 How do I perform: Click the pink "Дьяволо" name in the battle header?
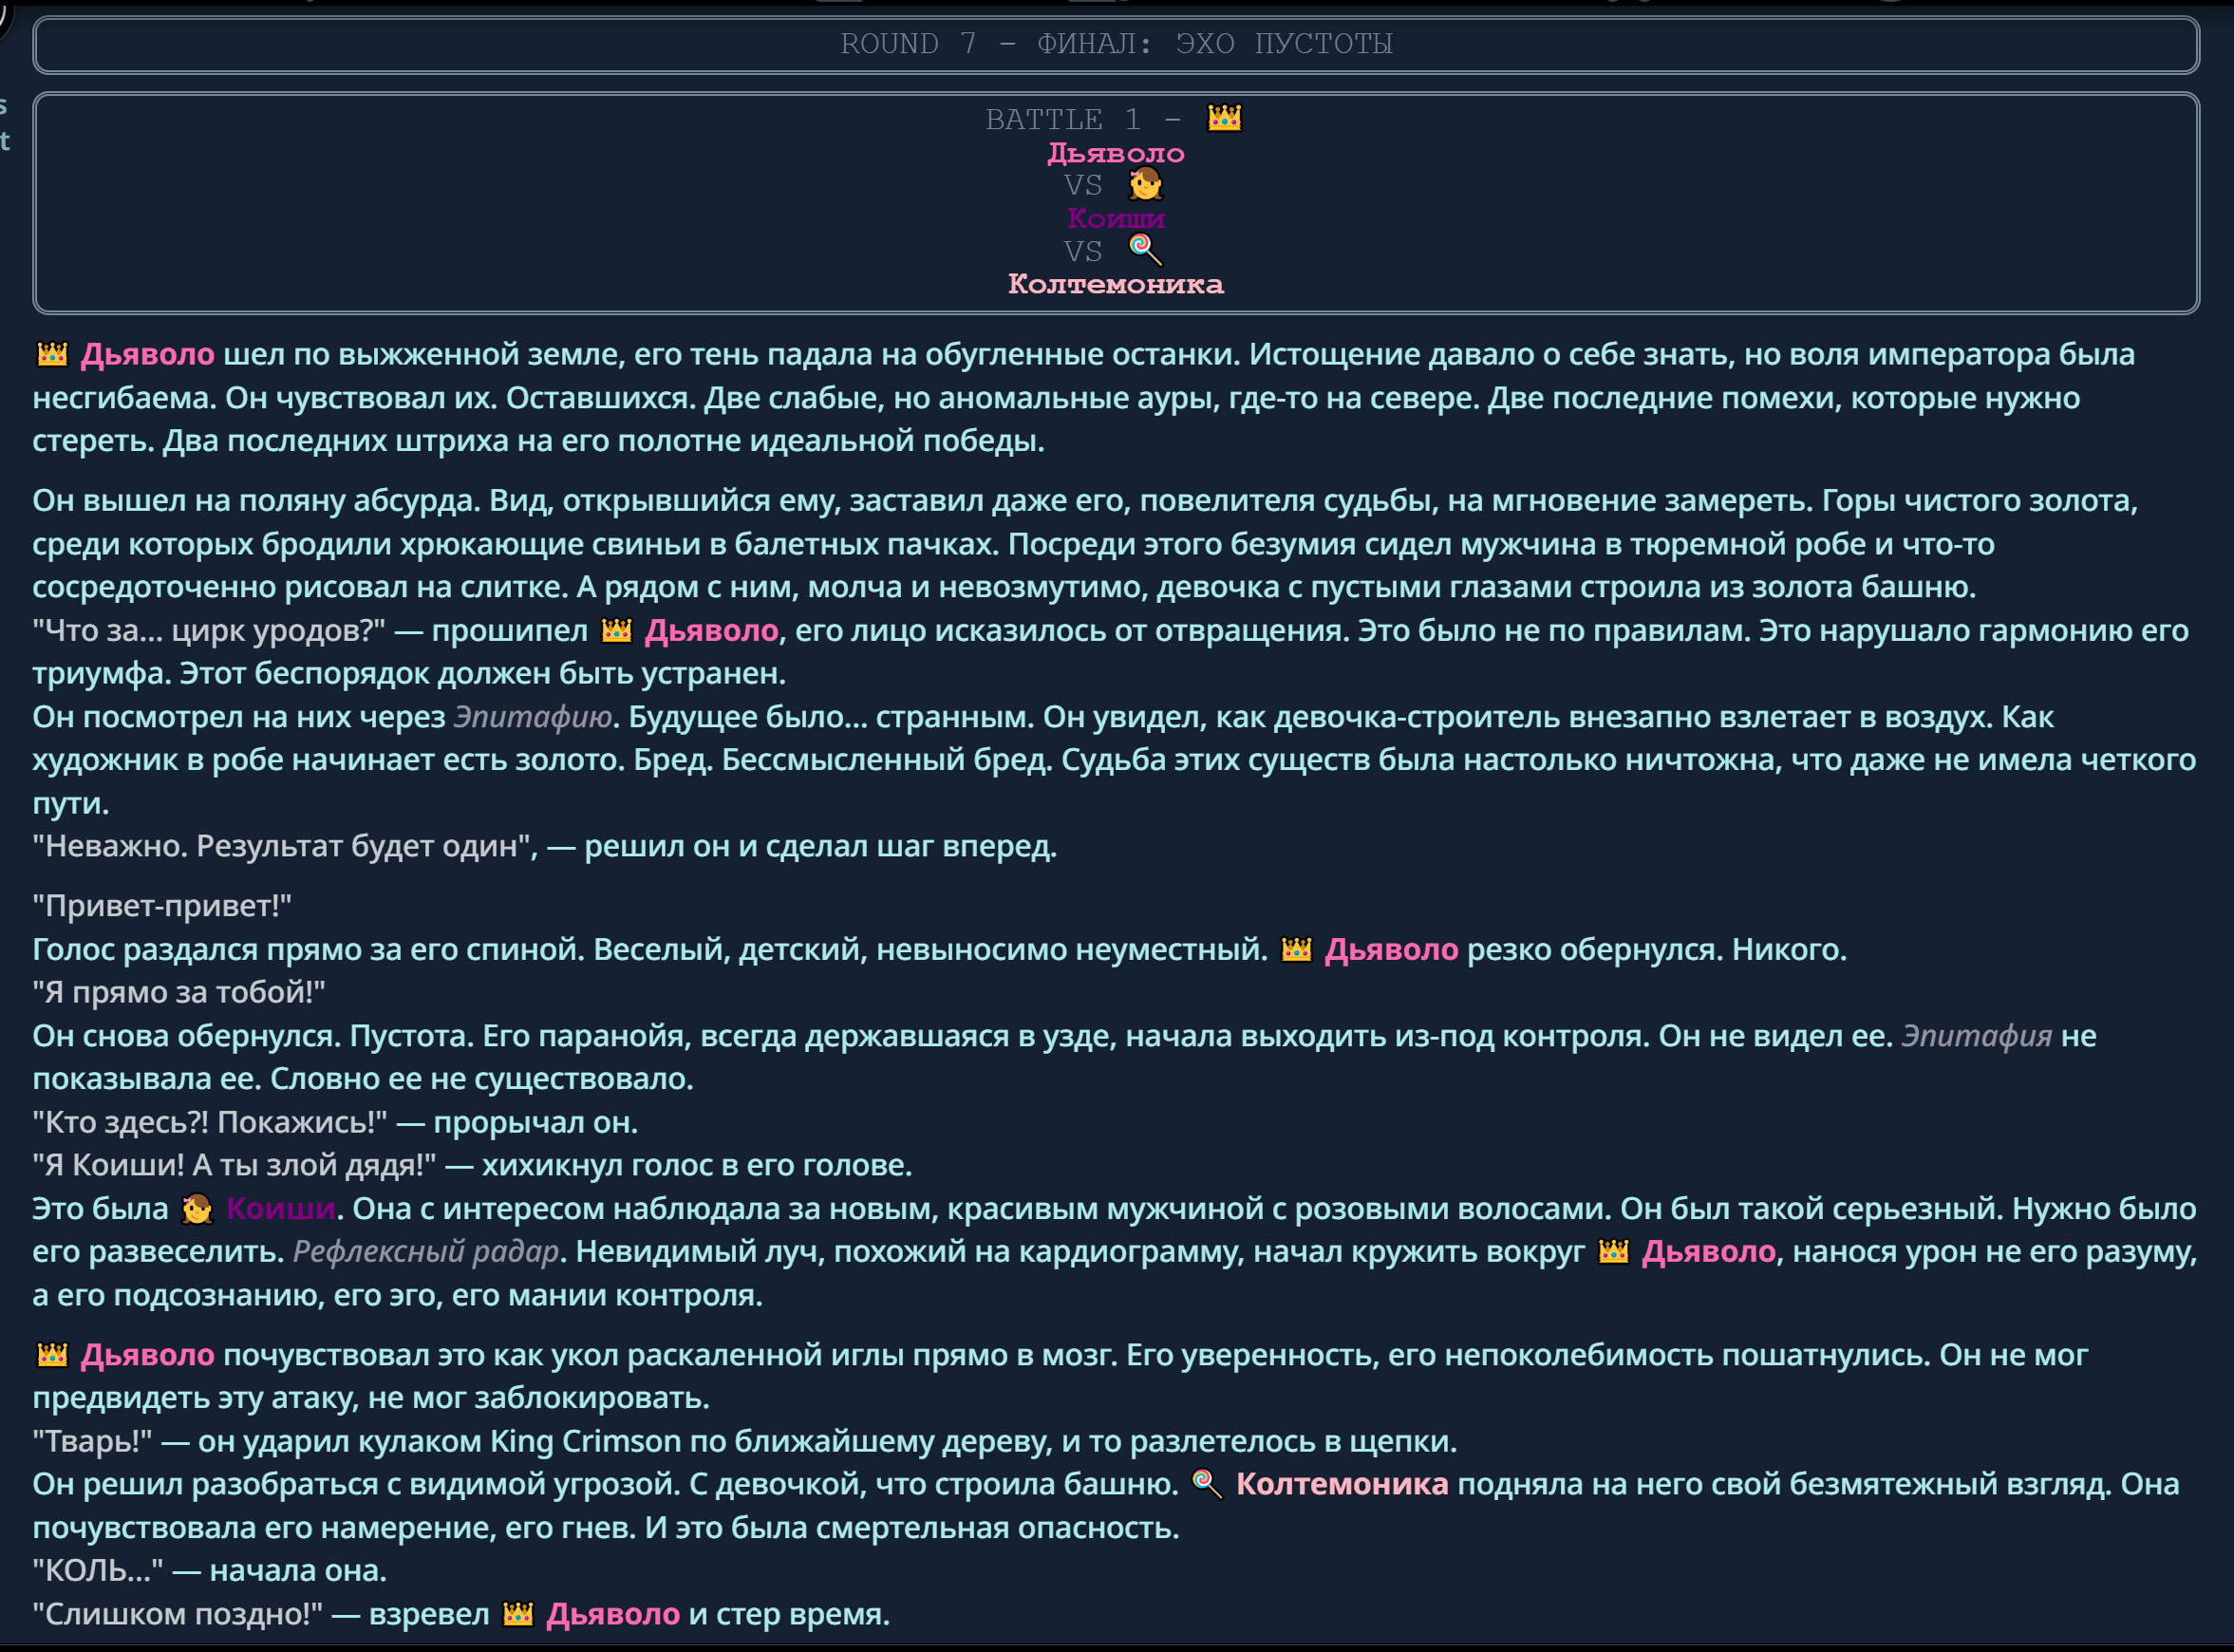1115,153
